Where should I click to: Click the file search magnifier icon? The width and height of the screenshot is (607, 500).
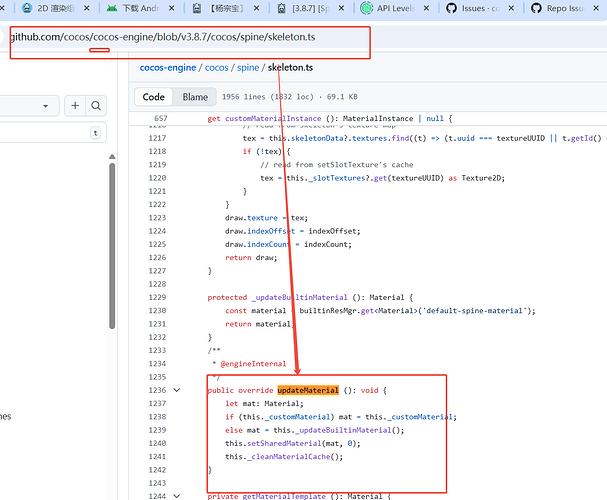(96, 106)
